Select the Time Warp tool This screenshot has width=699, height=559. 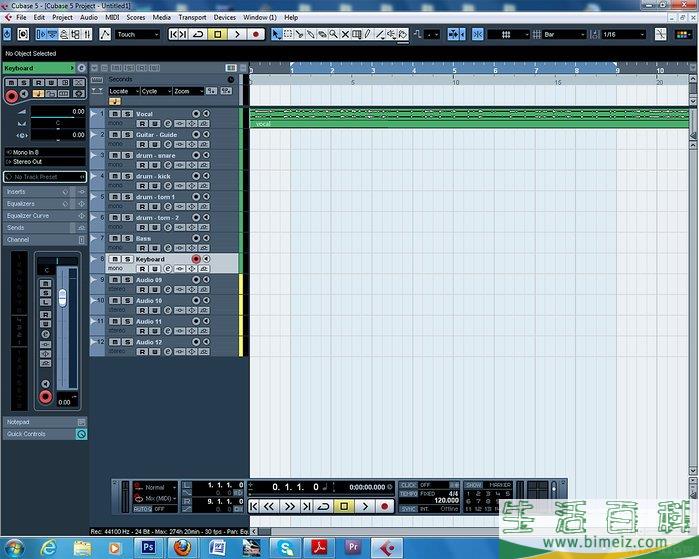357,34
